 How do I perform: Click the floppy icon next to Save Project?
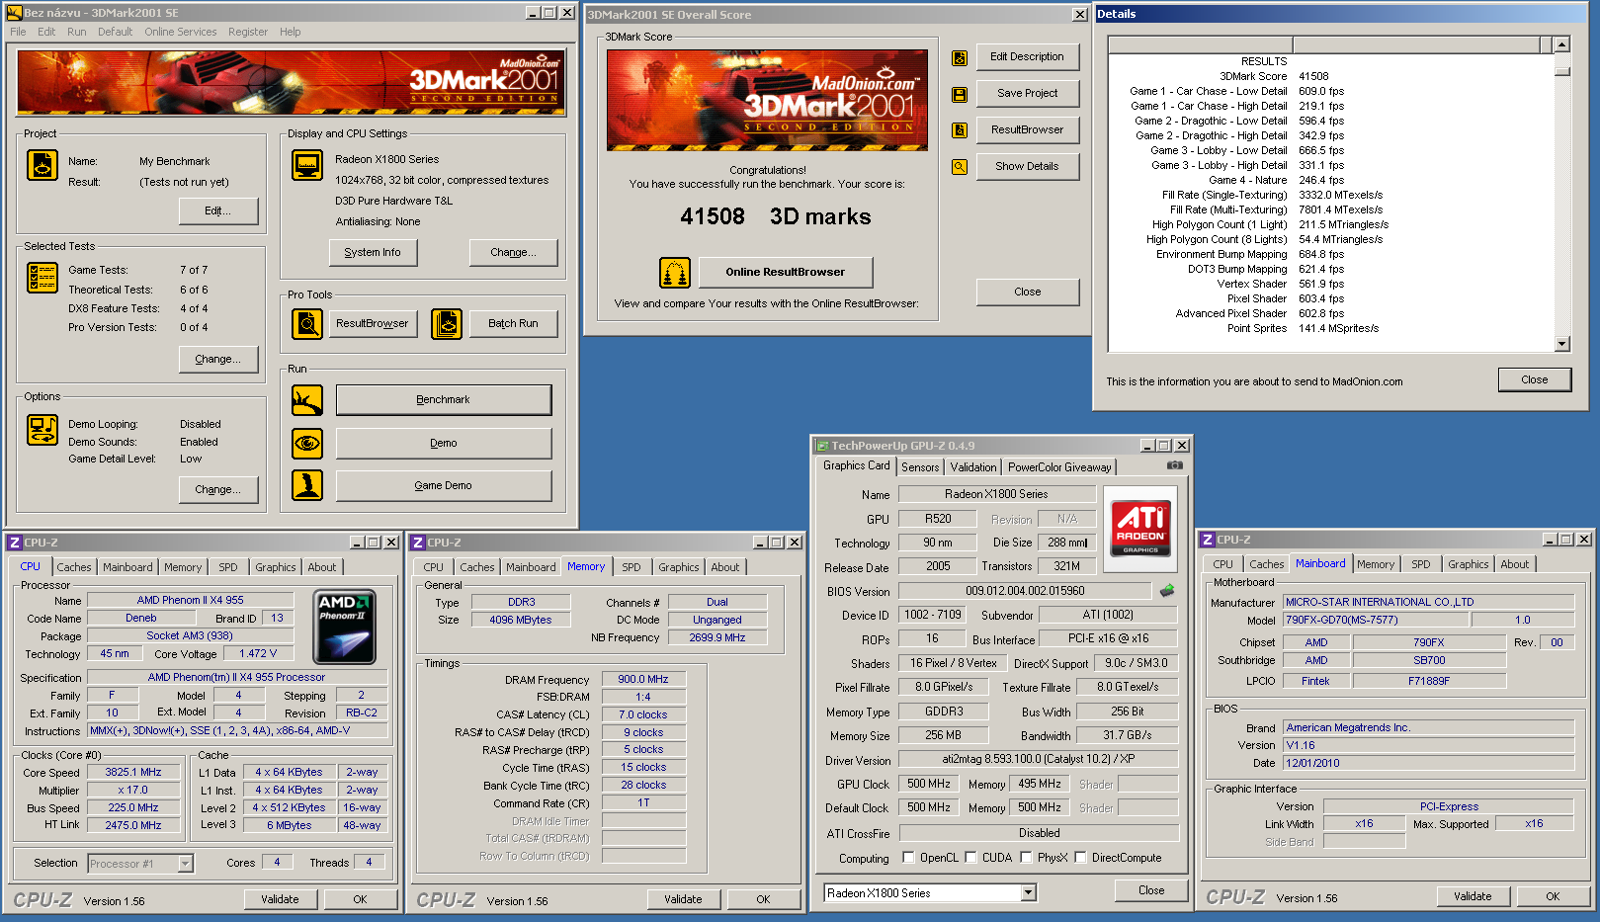pos(959,95)
